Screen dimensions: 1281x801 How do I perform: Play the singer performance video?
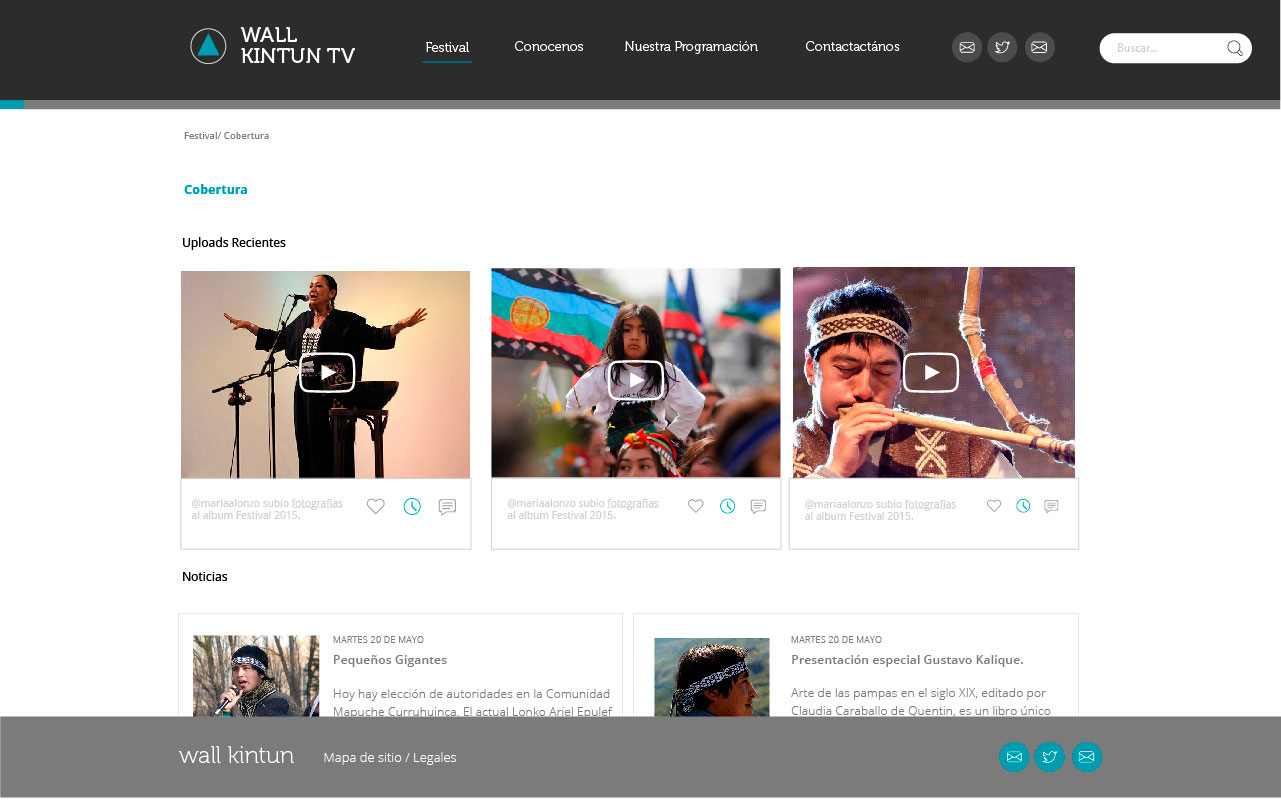pyautogui.click(x=327, y=373)
